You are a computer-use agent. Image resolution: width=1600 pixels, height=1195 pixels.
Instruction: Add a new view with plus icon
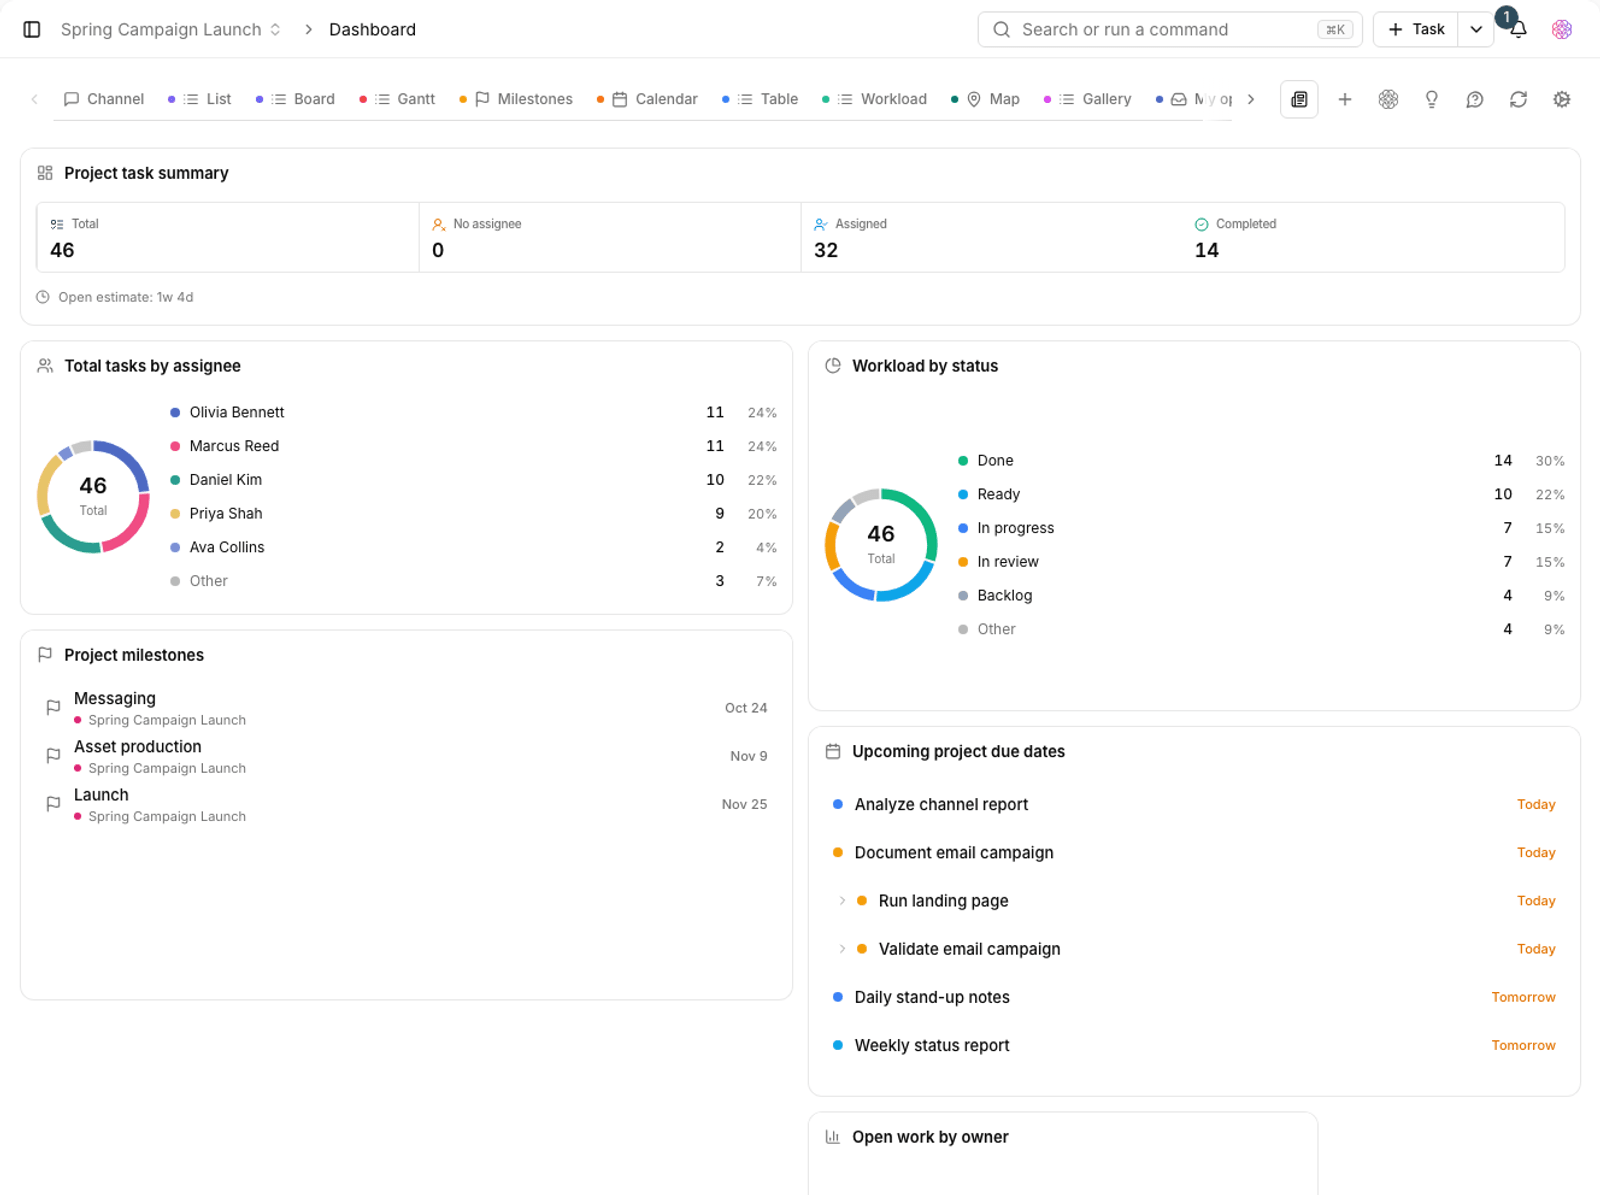tap(1345, 99)
